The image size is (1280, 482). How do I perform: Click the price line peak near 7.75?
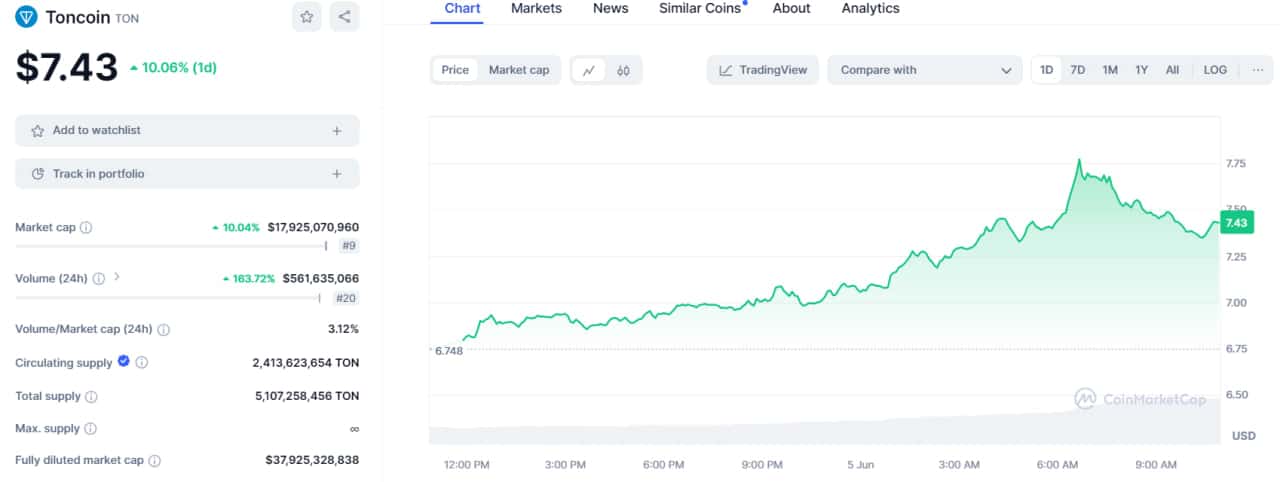pyautogui.click(x=1078, y=160)
